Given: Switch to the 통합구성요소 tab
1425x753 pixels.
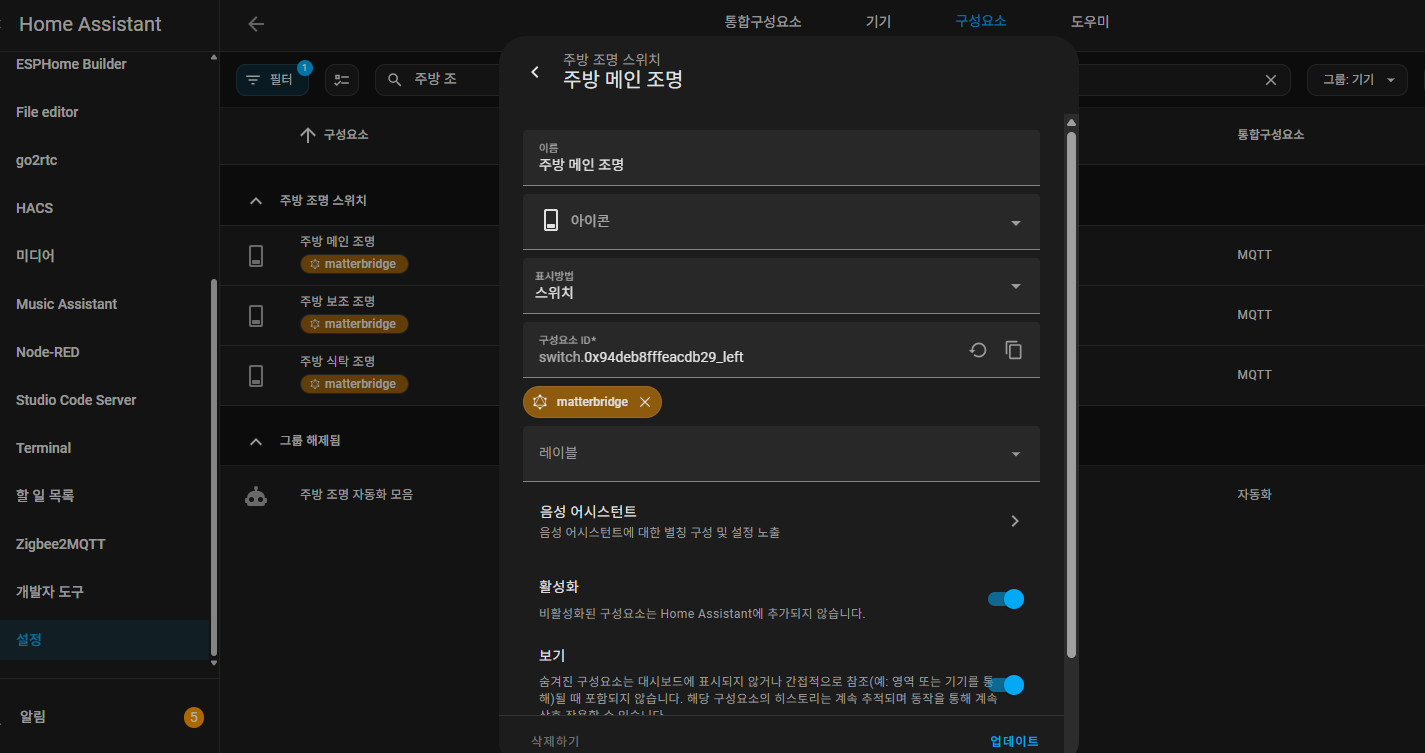Looking at the screenshot, I should click(x=762, y=22).
